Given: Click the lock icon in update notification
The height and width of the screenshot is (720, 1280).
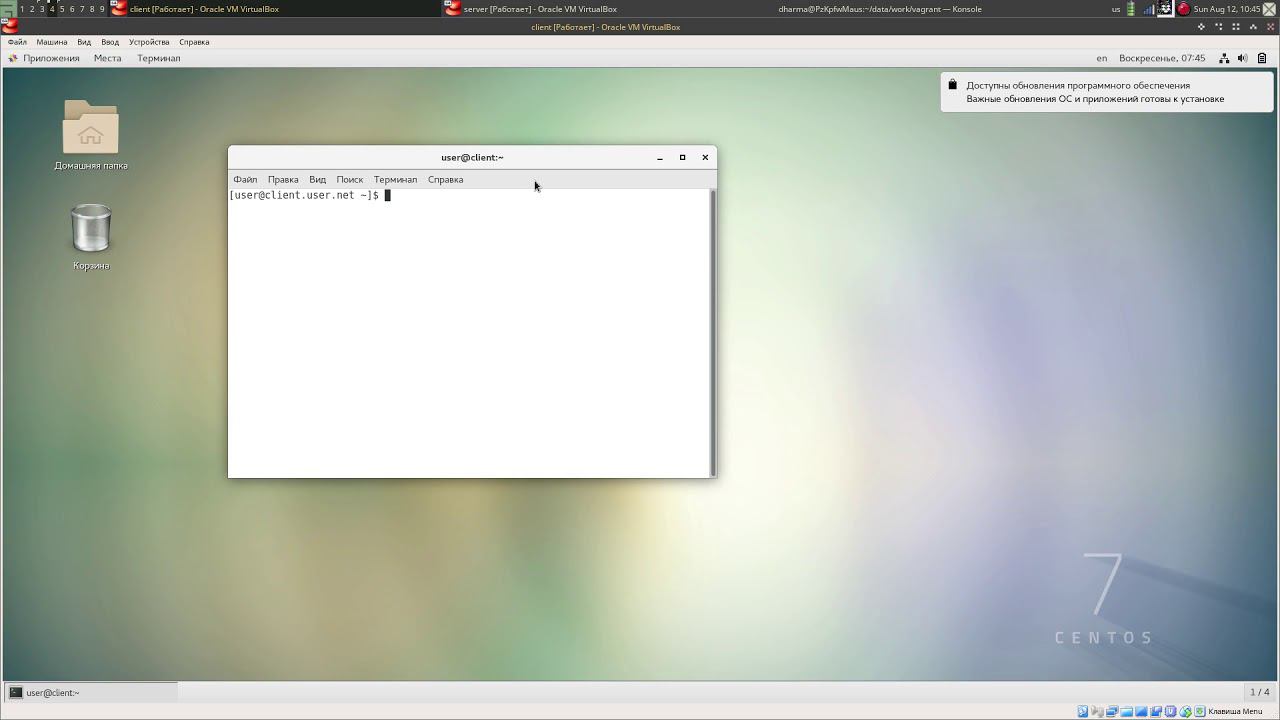Looking at the screenshot, I should pyautogui.click(x=953, y=85).
